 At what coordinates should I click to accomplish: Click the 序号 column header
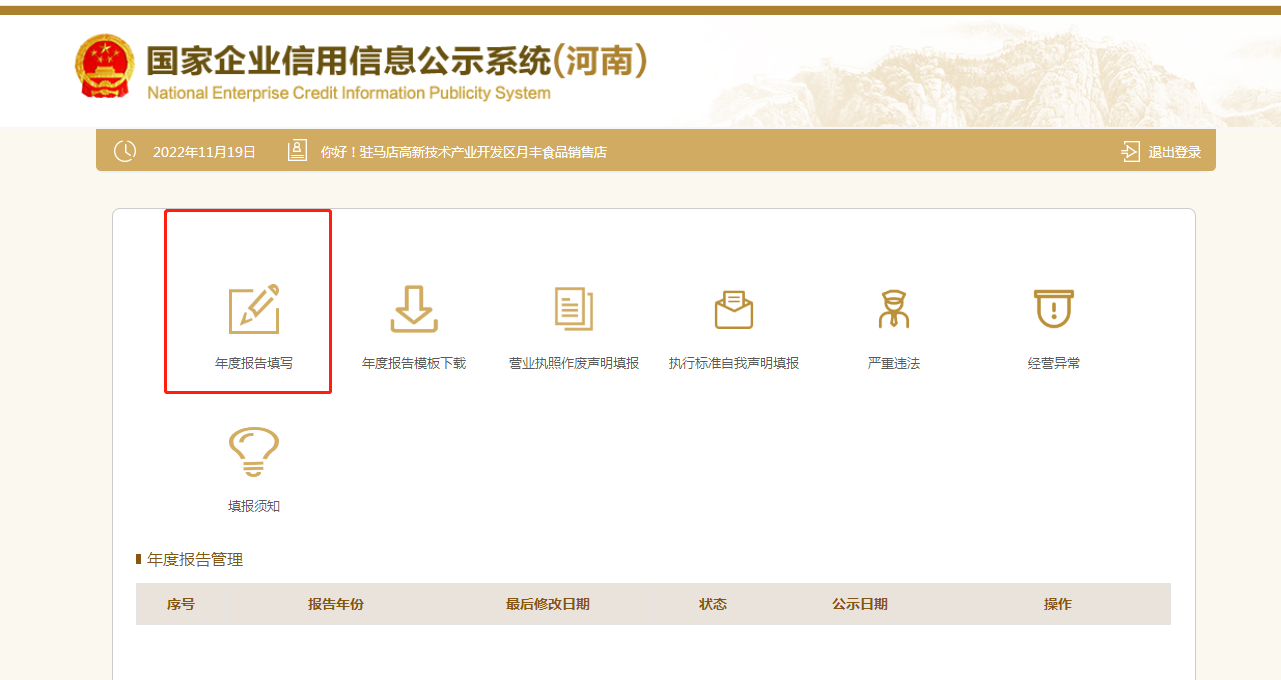coord(181,604)
